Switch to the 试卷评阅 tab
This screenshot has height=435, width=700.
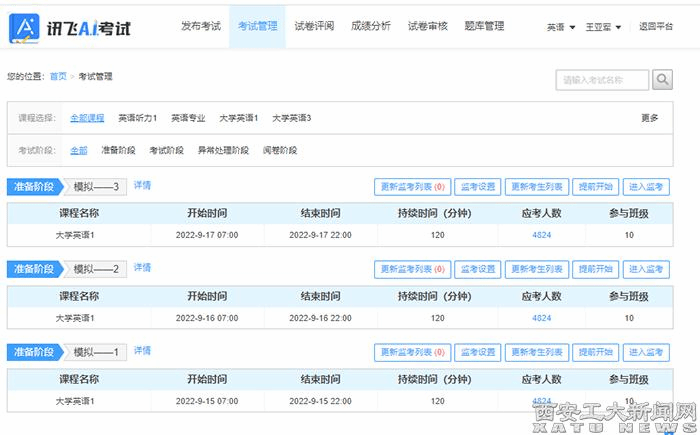coord(315,26)
